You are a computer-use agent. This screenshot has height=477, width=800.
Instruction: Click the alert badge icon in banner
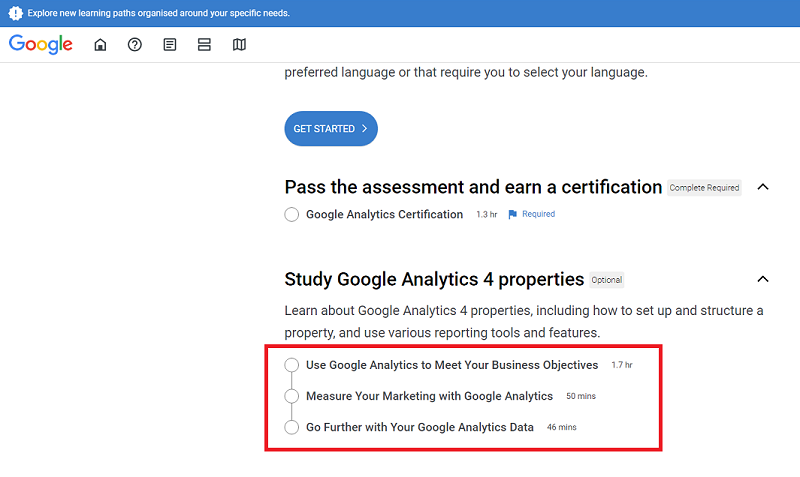[x=15, y=13]
